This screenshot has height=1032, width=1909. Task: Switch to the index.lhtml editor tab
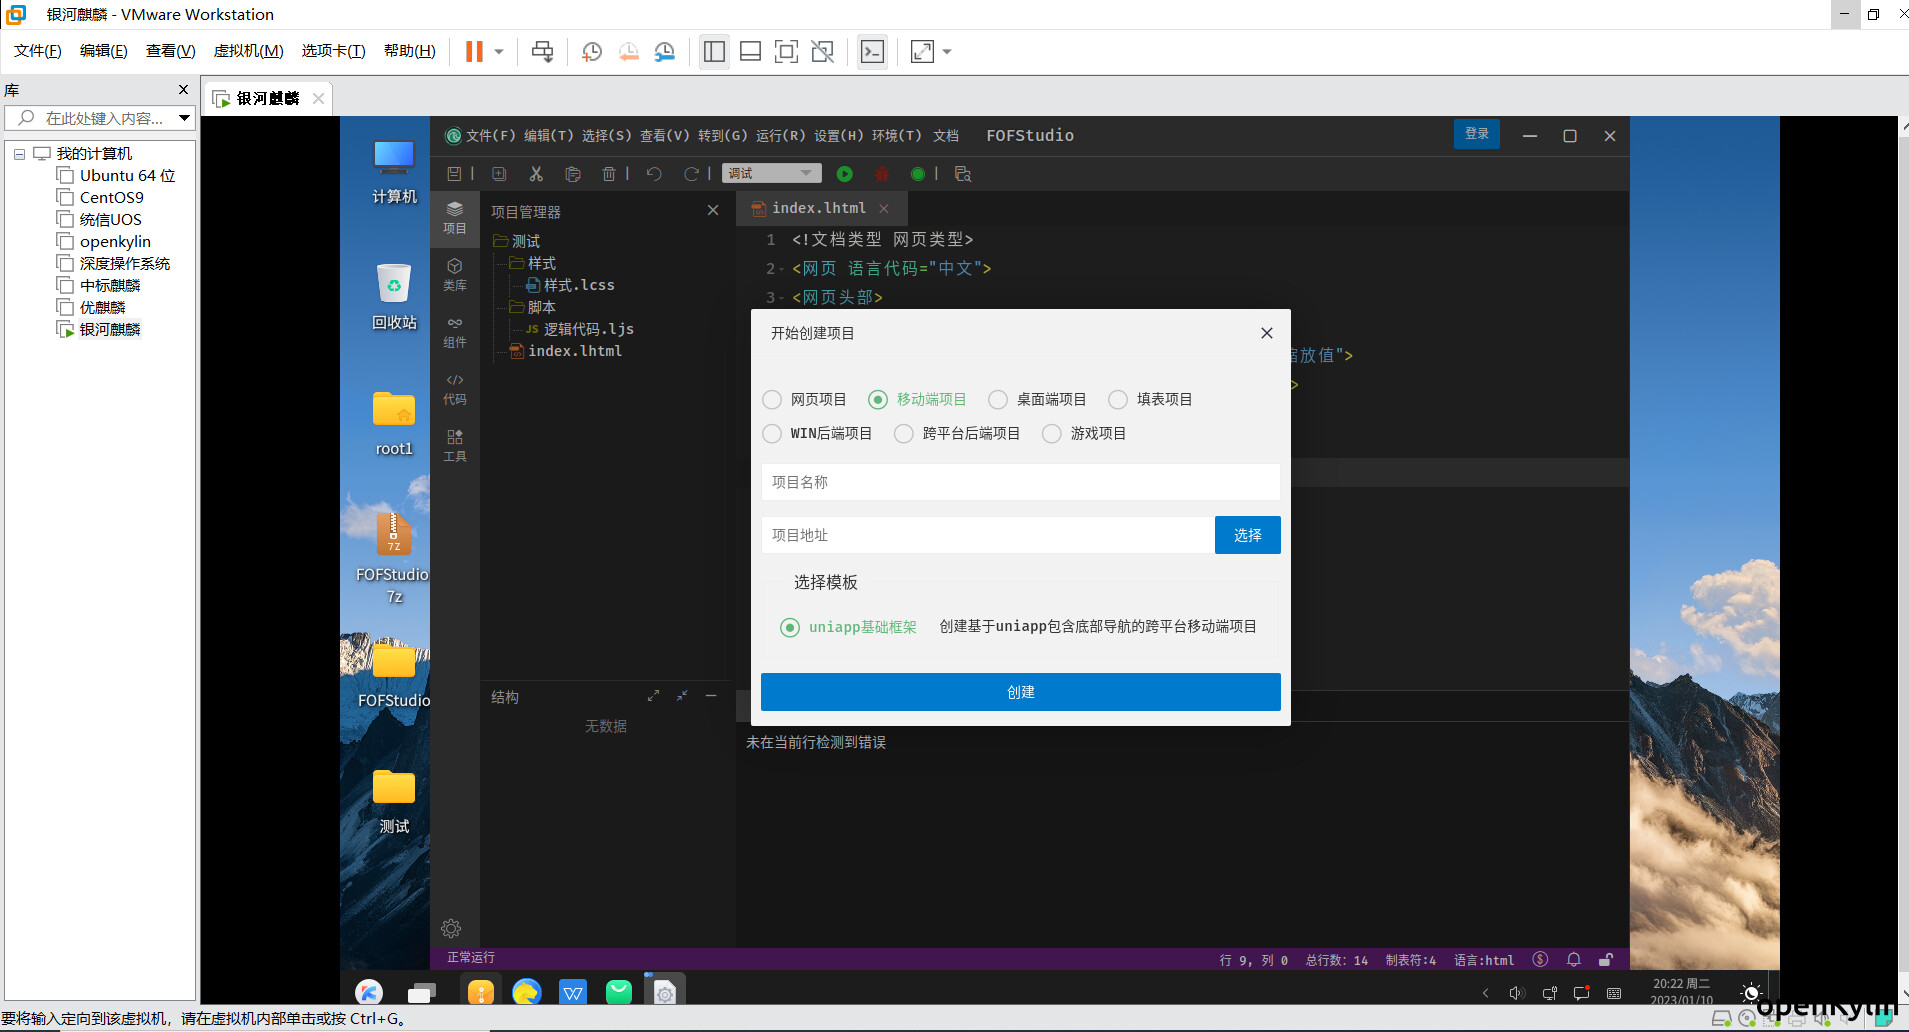click(x=818, y=208)
